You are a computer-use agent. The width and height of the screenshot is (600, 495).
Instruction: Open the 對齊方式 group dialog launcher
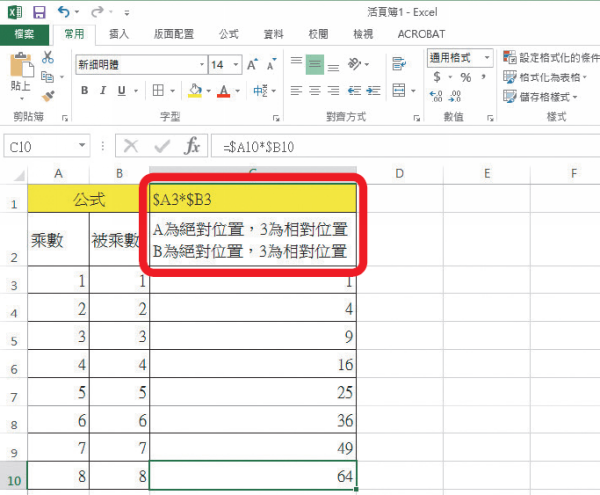point(417,118)
